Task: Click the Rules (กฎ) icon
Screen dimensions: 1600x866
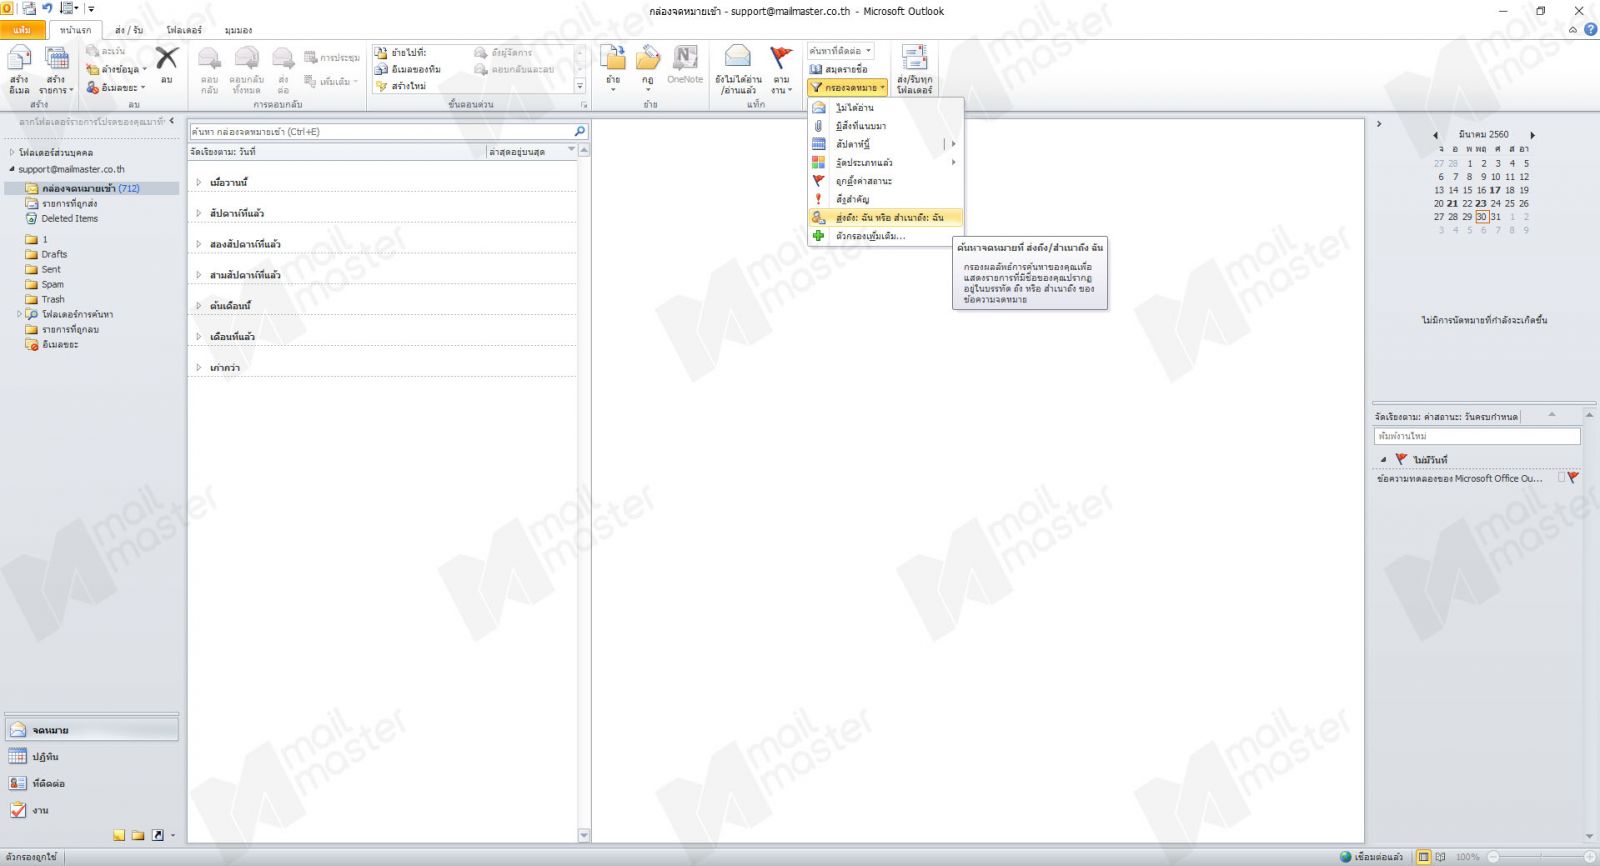Action: pyautogui.click(x=648, y=58)
